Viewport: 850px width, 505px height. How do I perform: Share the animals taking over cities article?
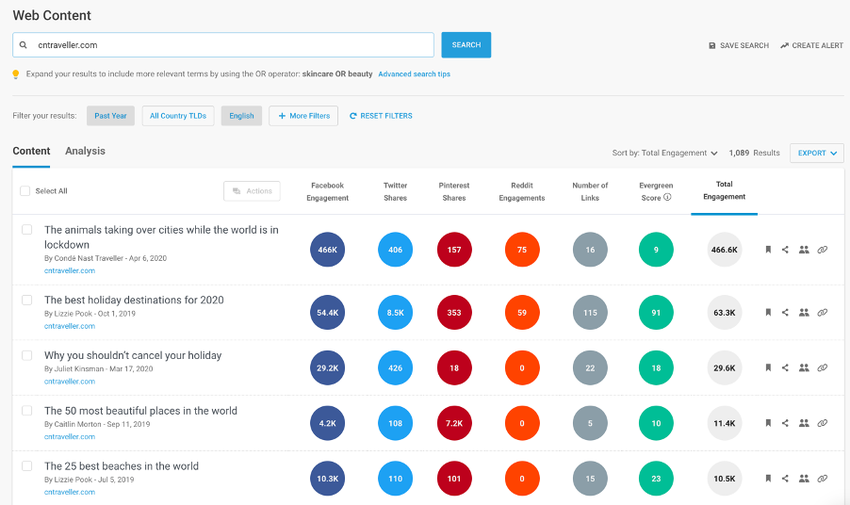[x=785, y=250]
